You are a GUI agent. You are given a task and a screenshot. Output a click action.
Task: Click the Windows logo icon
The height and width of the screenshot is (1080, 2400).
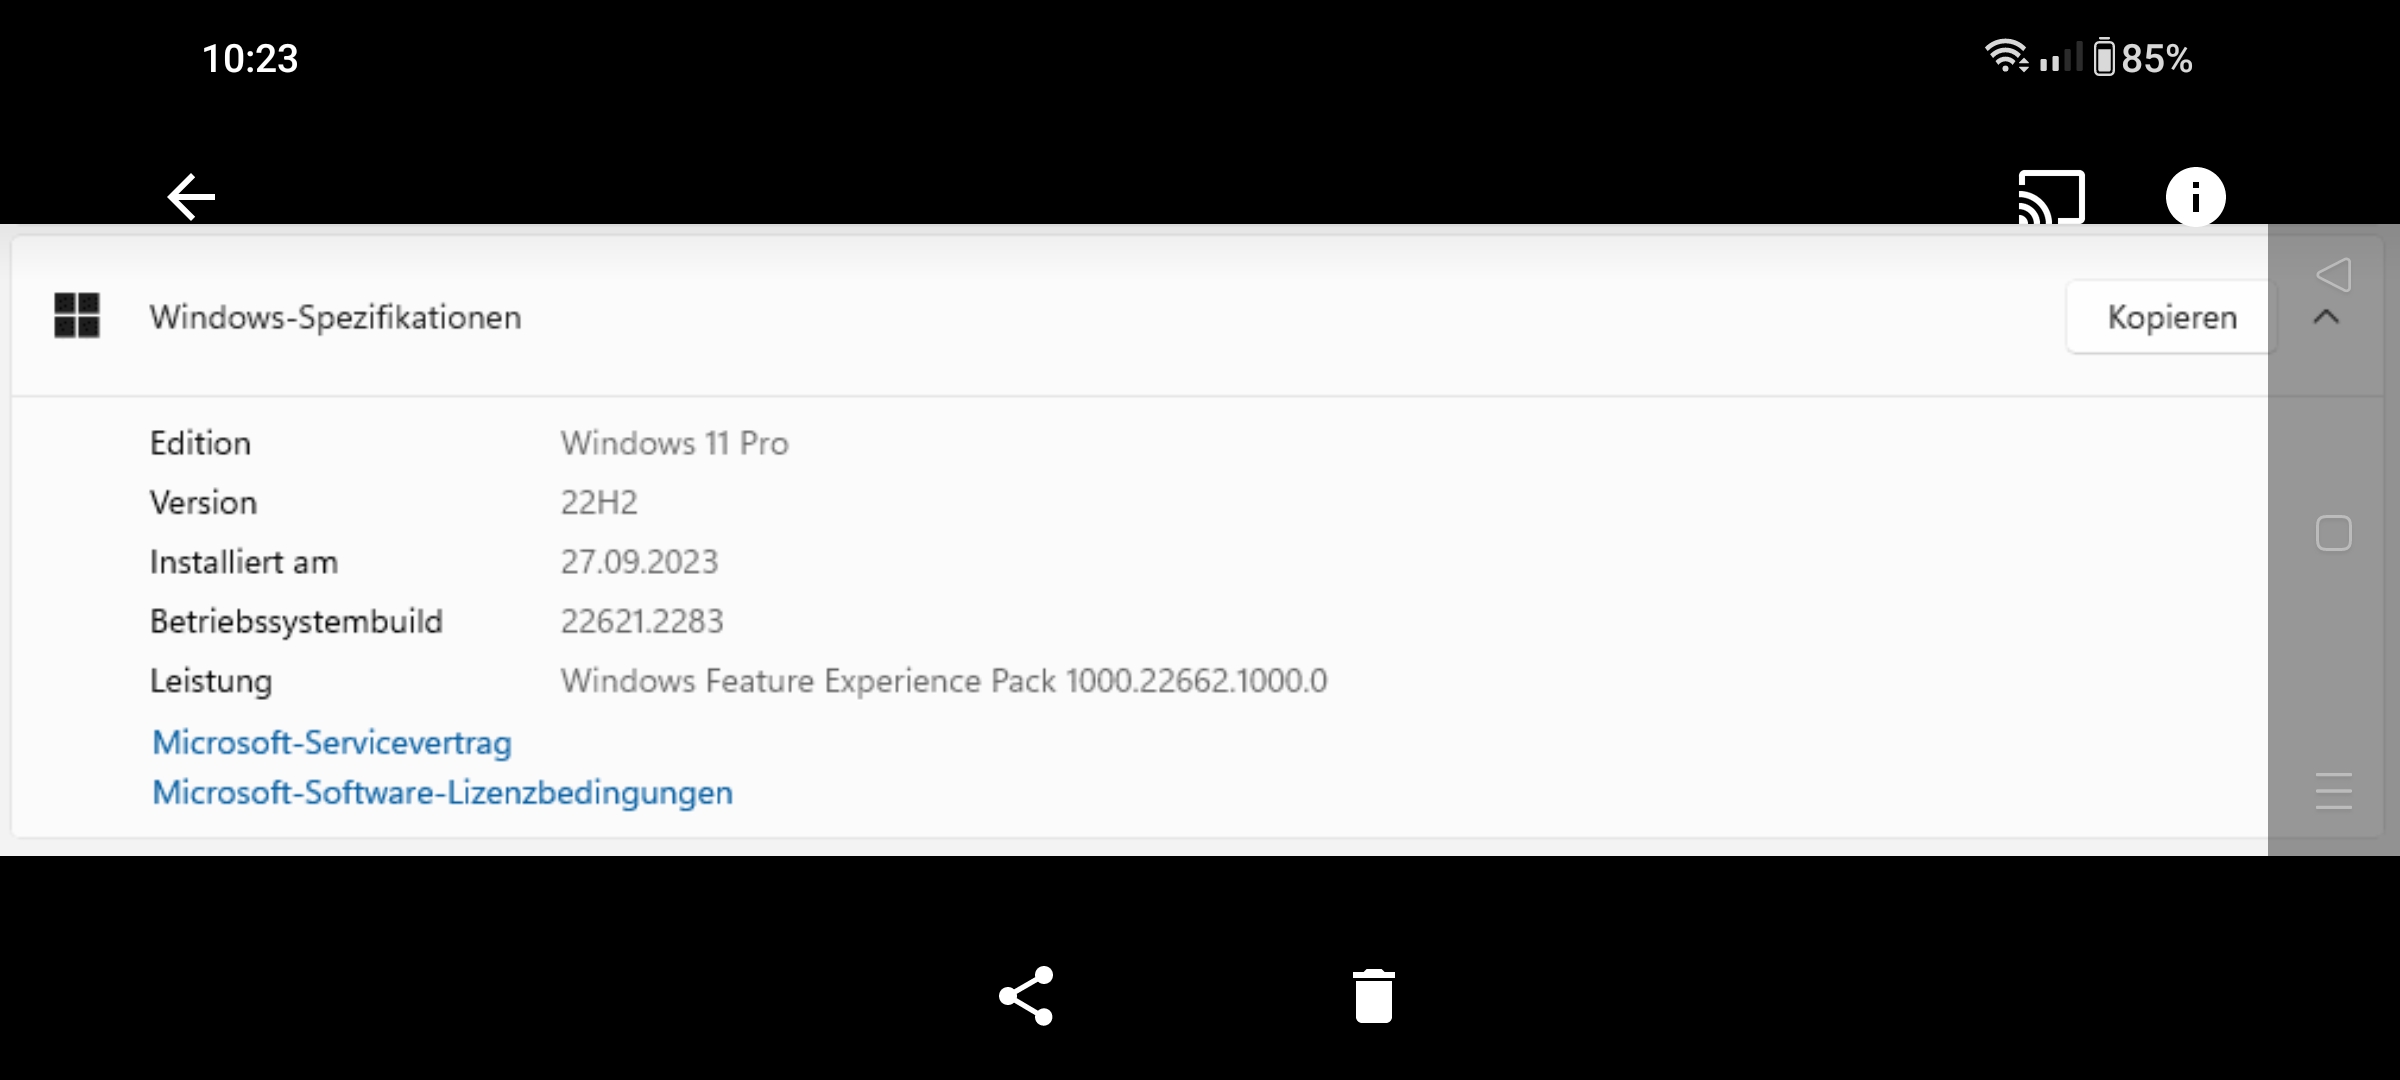pos(77,316)
